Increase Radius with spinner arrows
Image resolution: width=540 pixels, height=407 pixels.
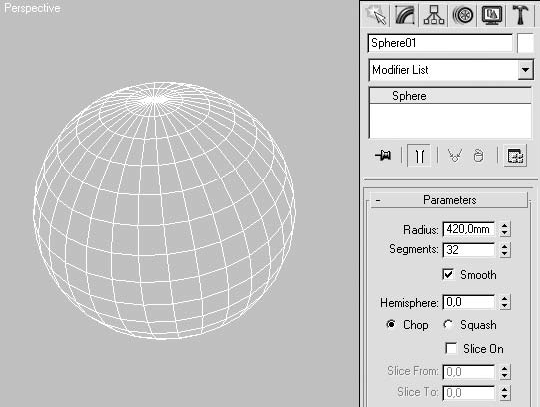click(x=505, y=226)
